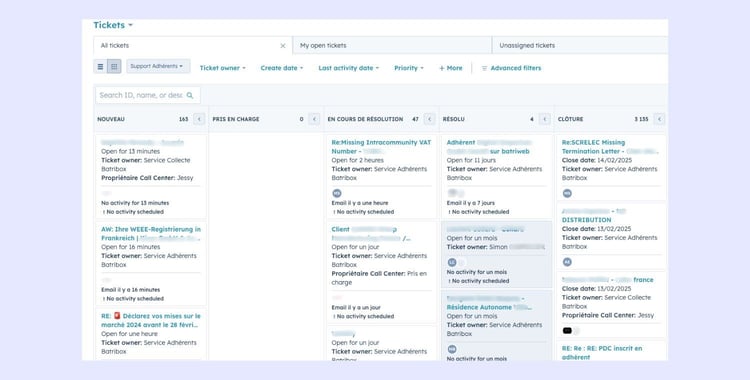750x380 pixels.
Task: Select the All tickets tab
Action: point(193,45)
